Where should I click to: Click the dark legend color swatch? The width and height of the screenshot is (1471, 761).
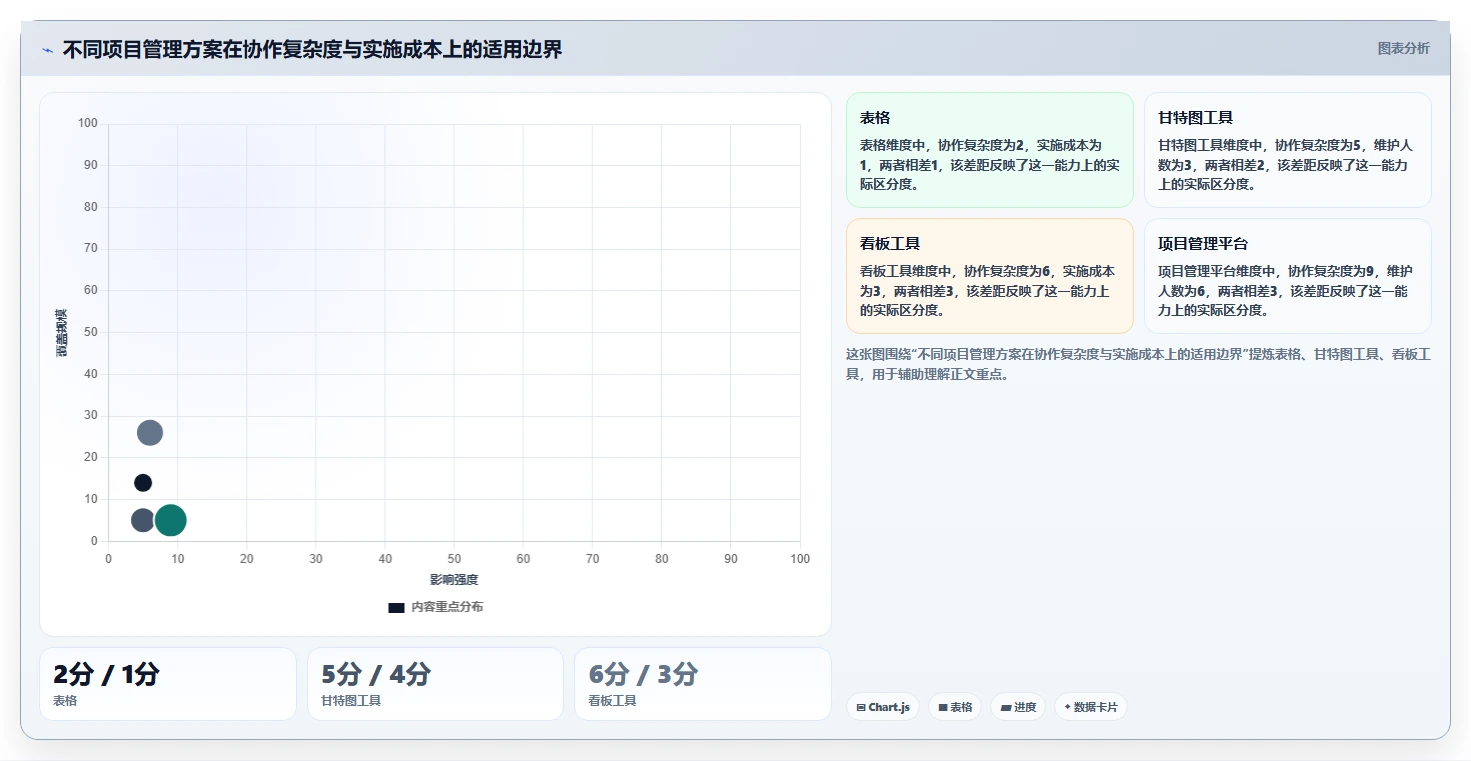click(x=396, y=607)
